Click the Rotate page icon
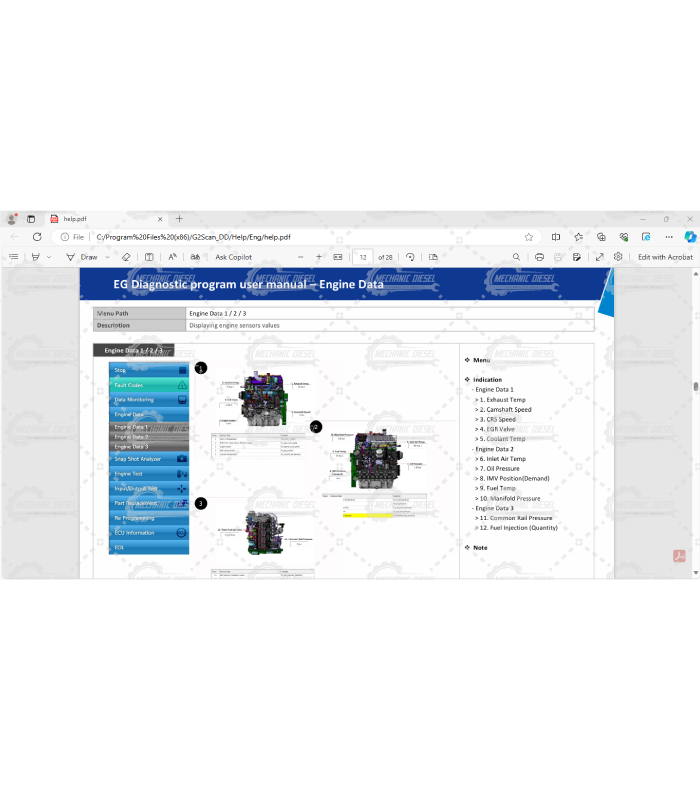This screenshot has width=700, height=800. (410, 257)
